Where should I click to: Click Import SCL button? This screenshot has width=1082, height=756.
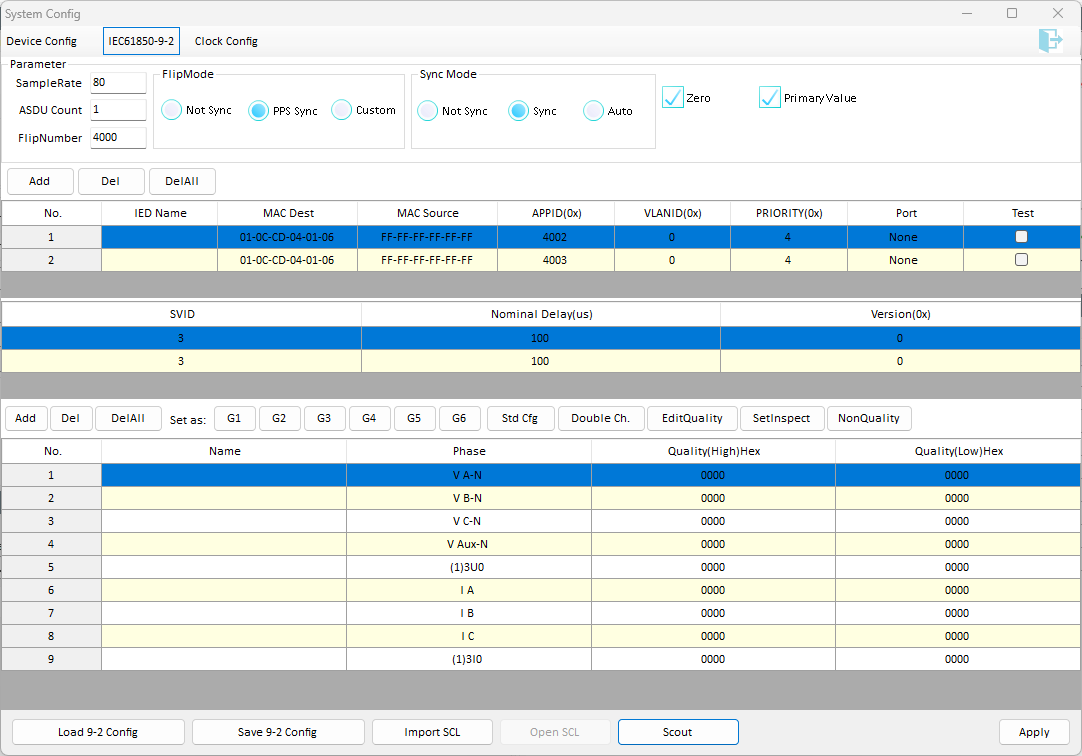pos(432,732)
